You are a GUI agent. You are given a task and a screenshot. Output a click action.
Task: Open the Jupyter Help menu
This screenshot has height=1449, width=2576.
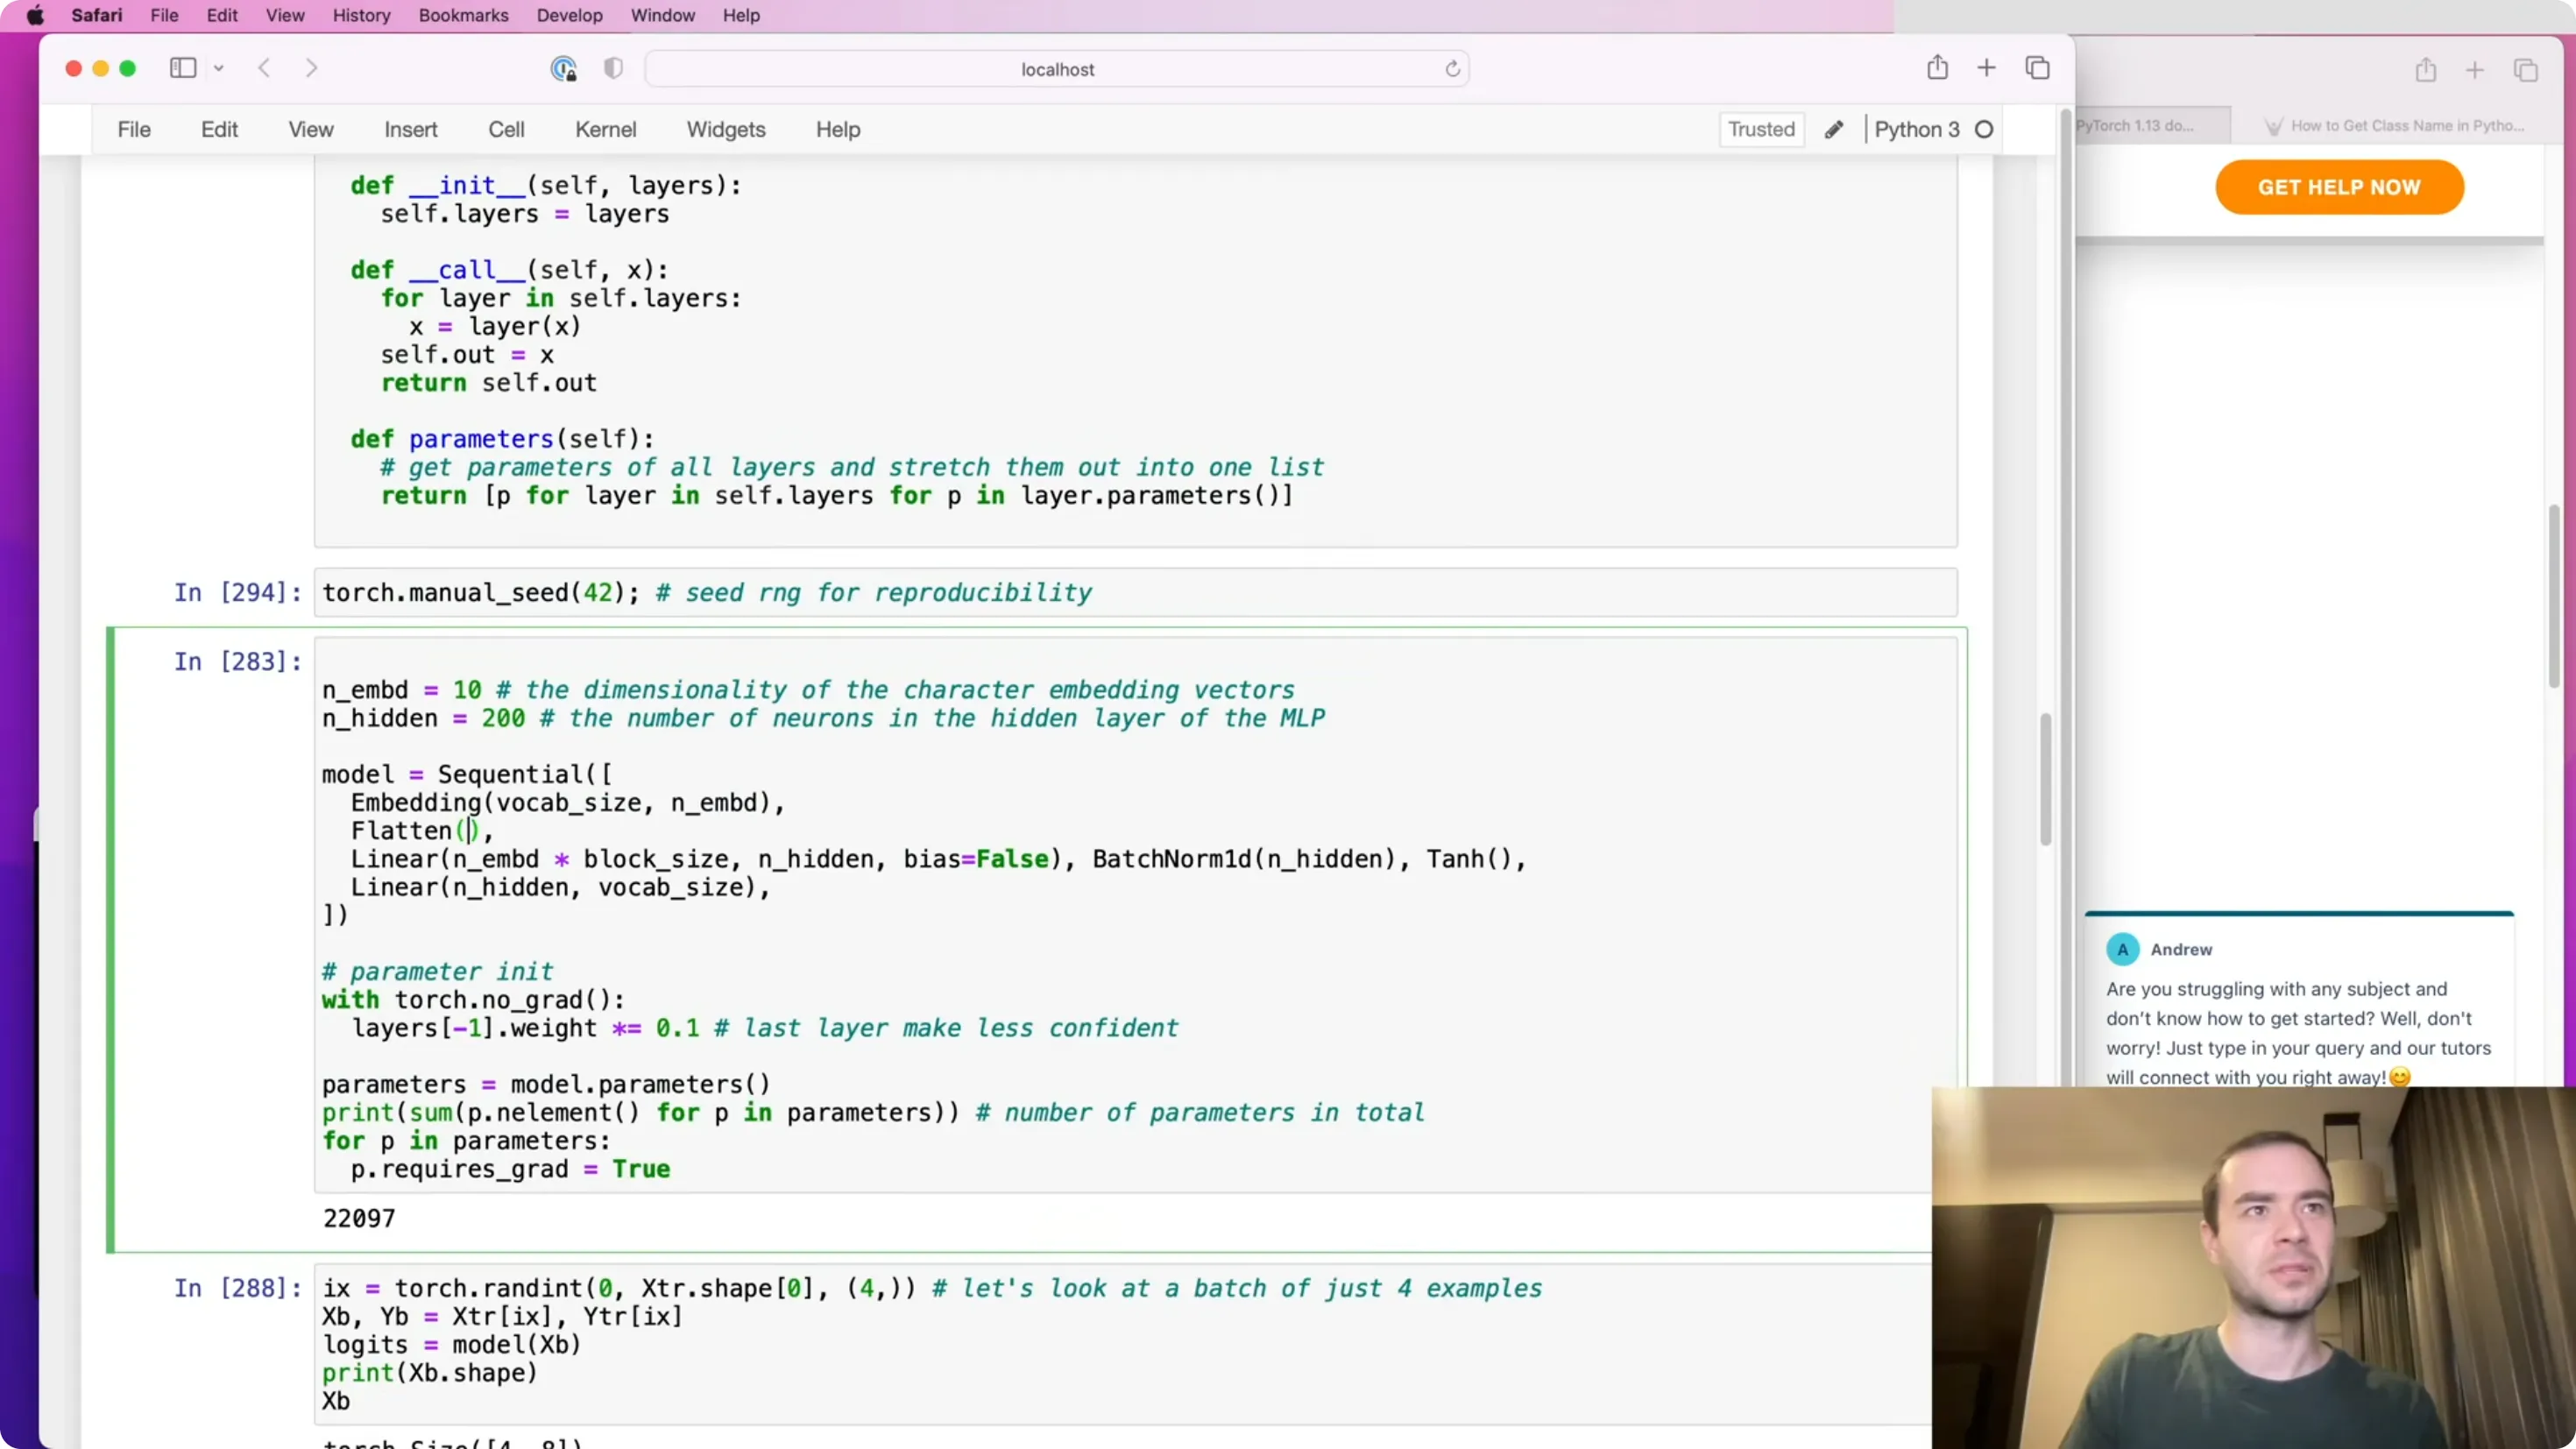tap(838, 129)
